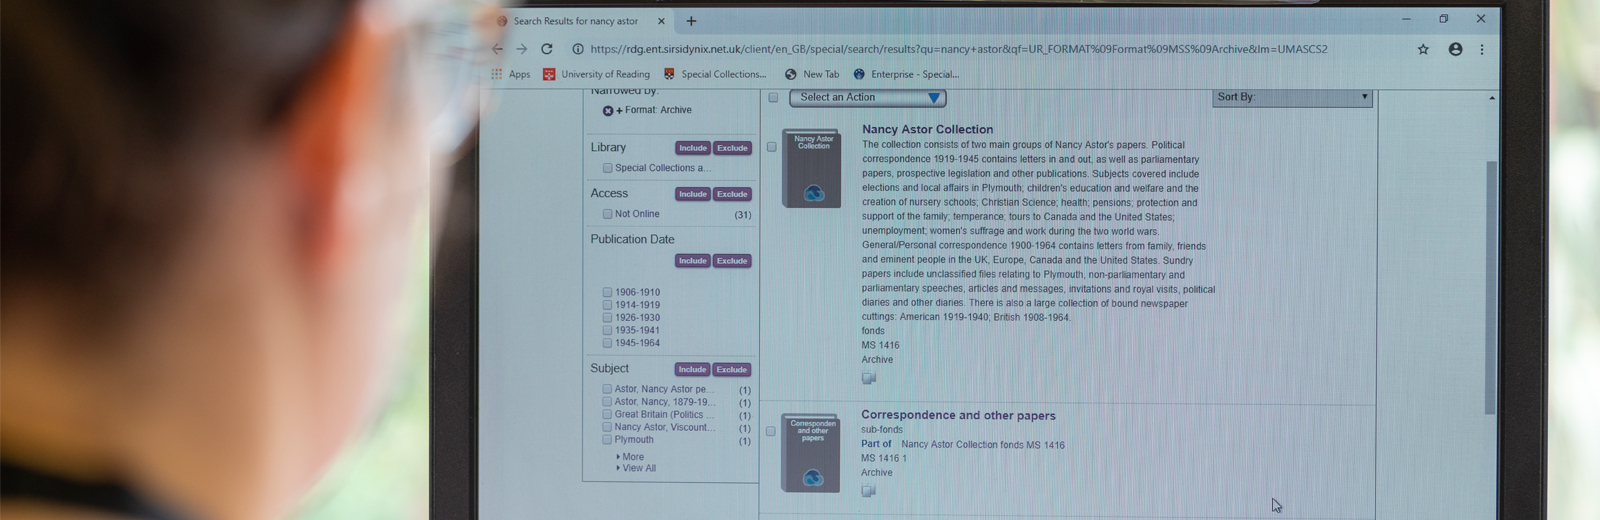Image resolution: width=1600 pixels, height=520 pixels.
Task: Open the Chrome three-dot menu
Action: coord(1482,49)
